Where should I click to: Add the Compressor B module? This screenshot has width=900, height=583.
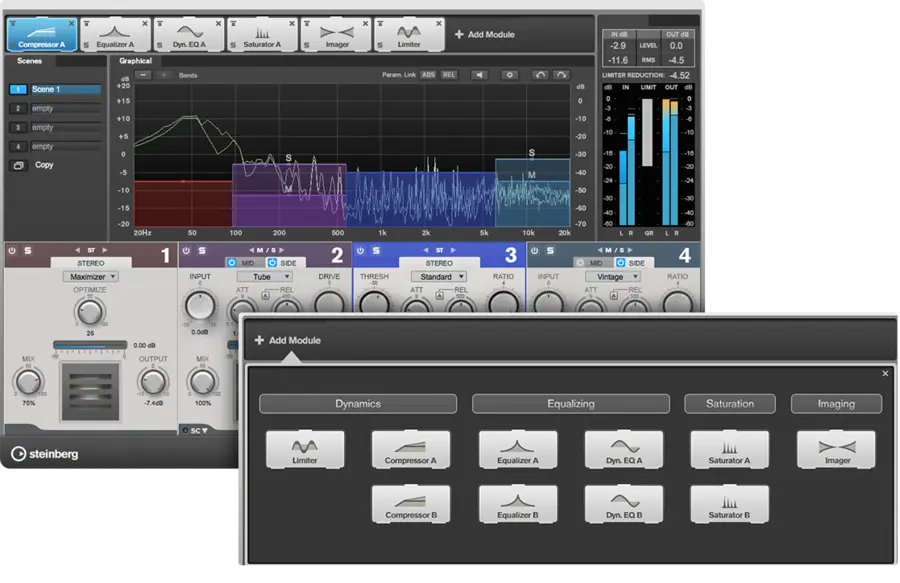411,504
